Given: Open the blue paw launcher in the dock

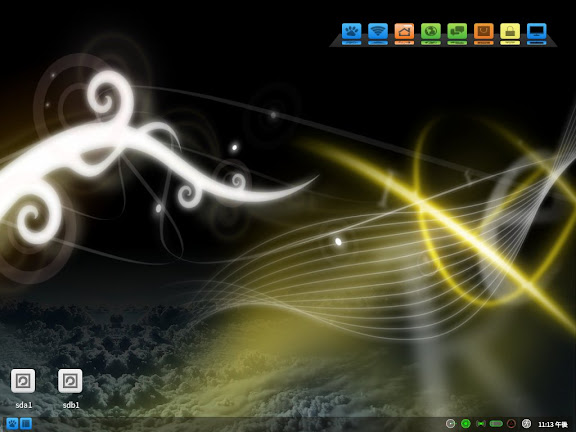Looking at the screenshot, I should pos(352,32).
